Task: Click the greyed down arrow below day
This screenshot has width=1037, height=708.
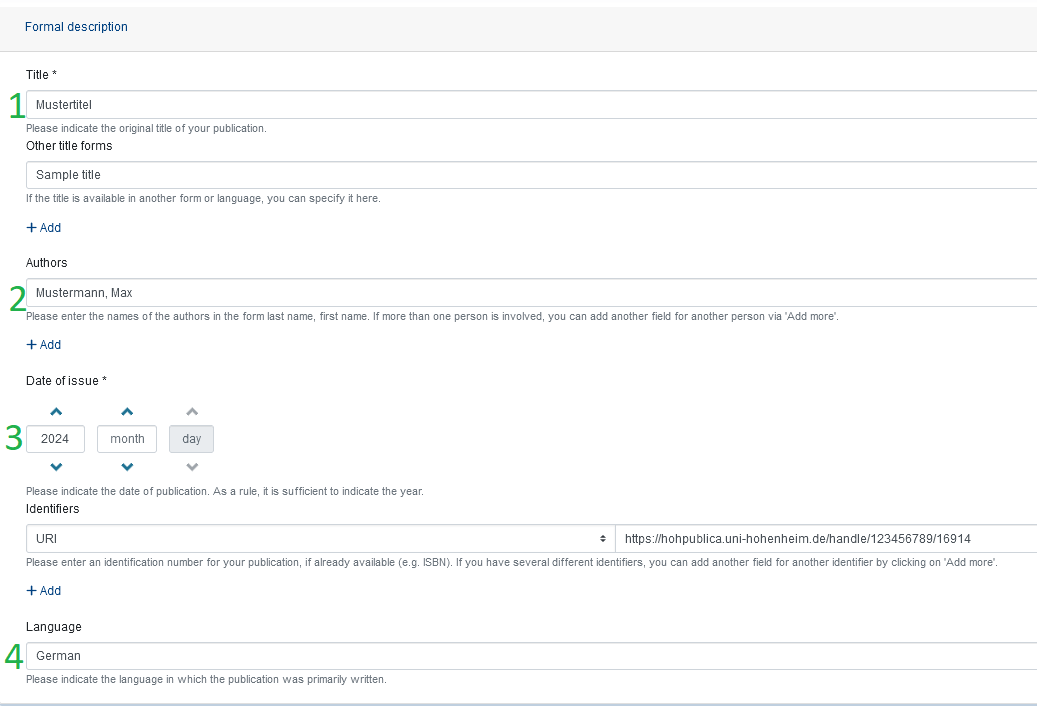Action: (x=192, y=467)
